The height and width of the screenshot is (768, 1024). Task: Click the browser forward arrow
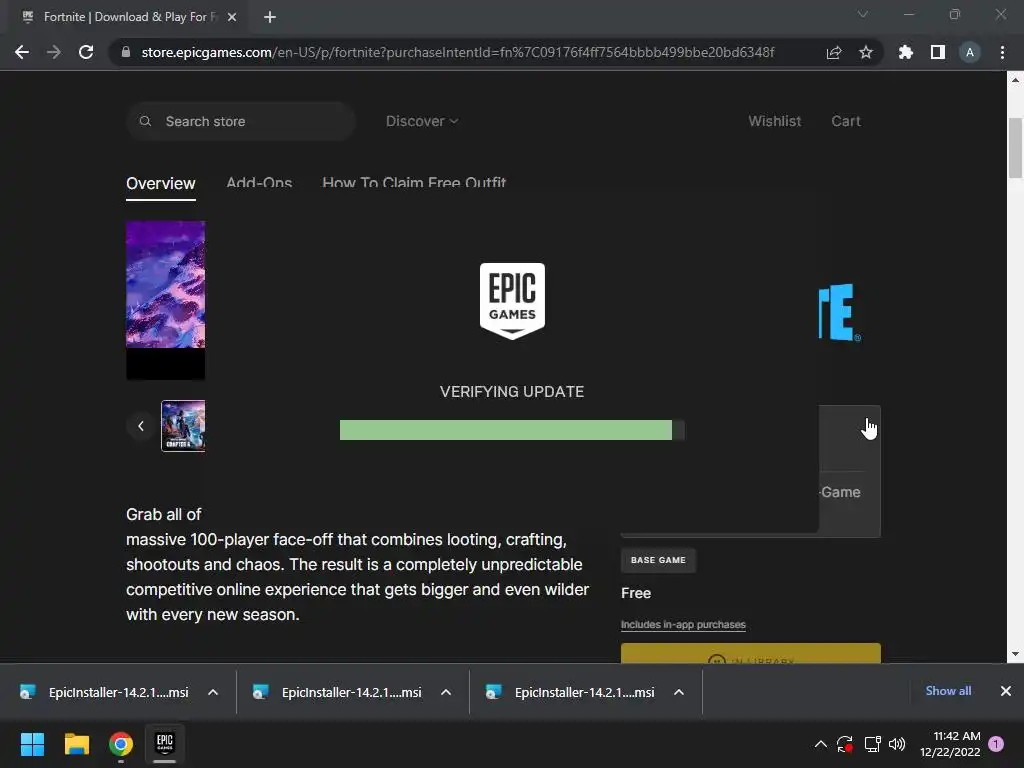54,52
